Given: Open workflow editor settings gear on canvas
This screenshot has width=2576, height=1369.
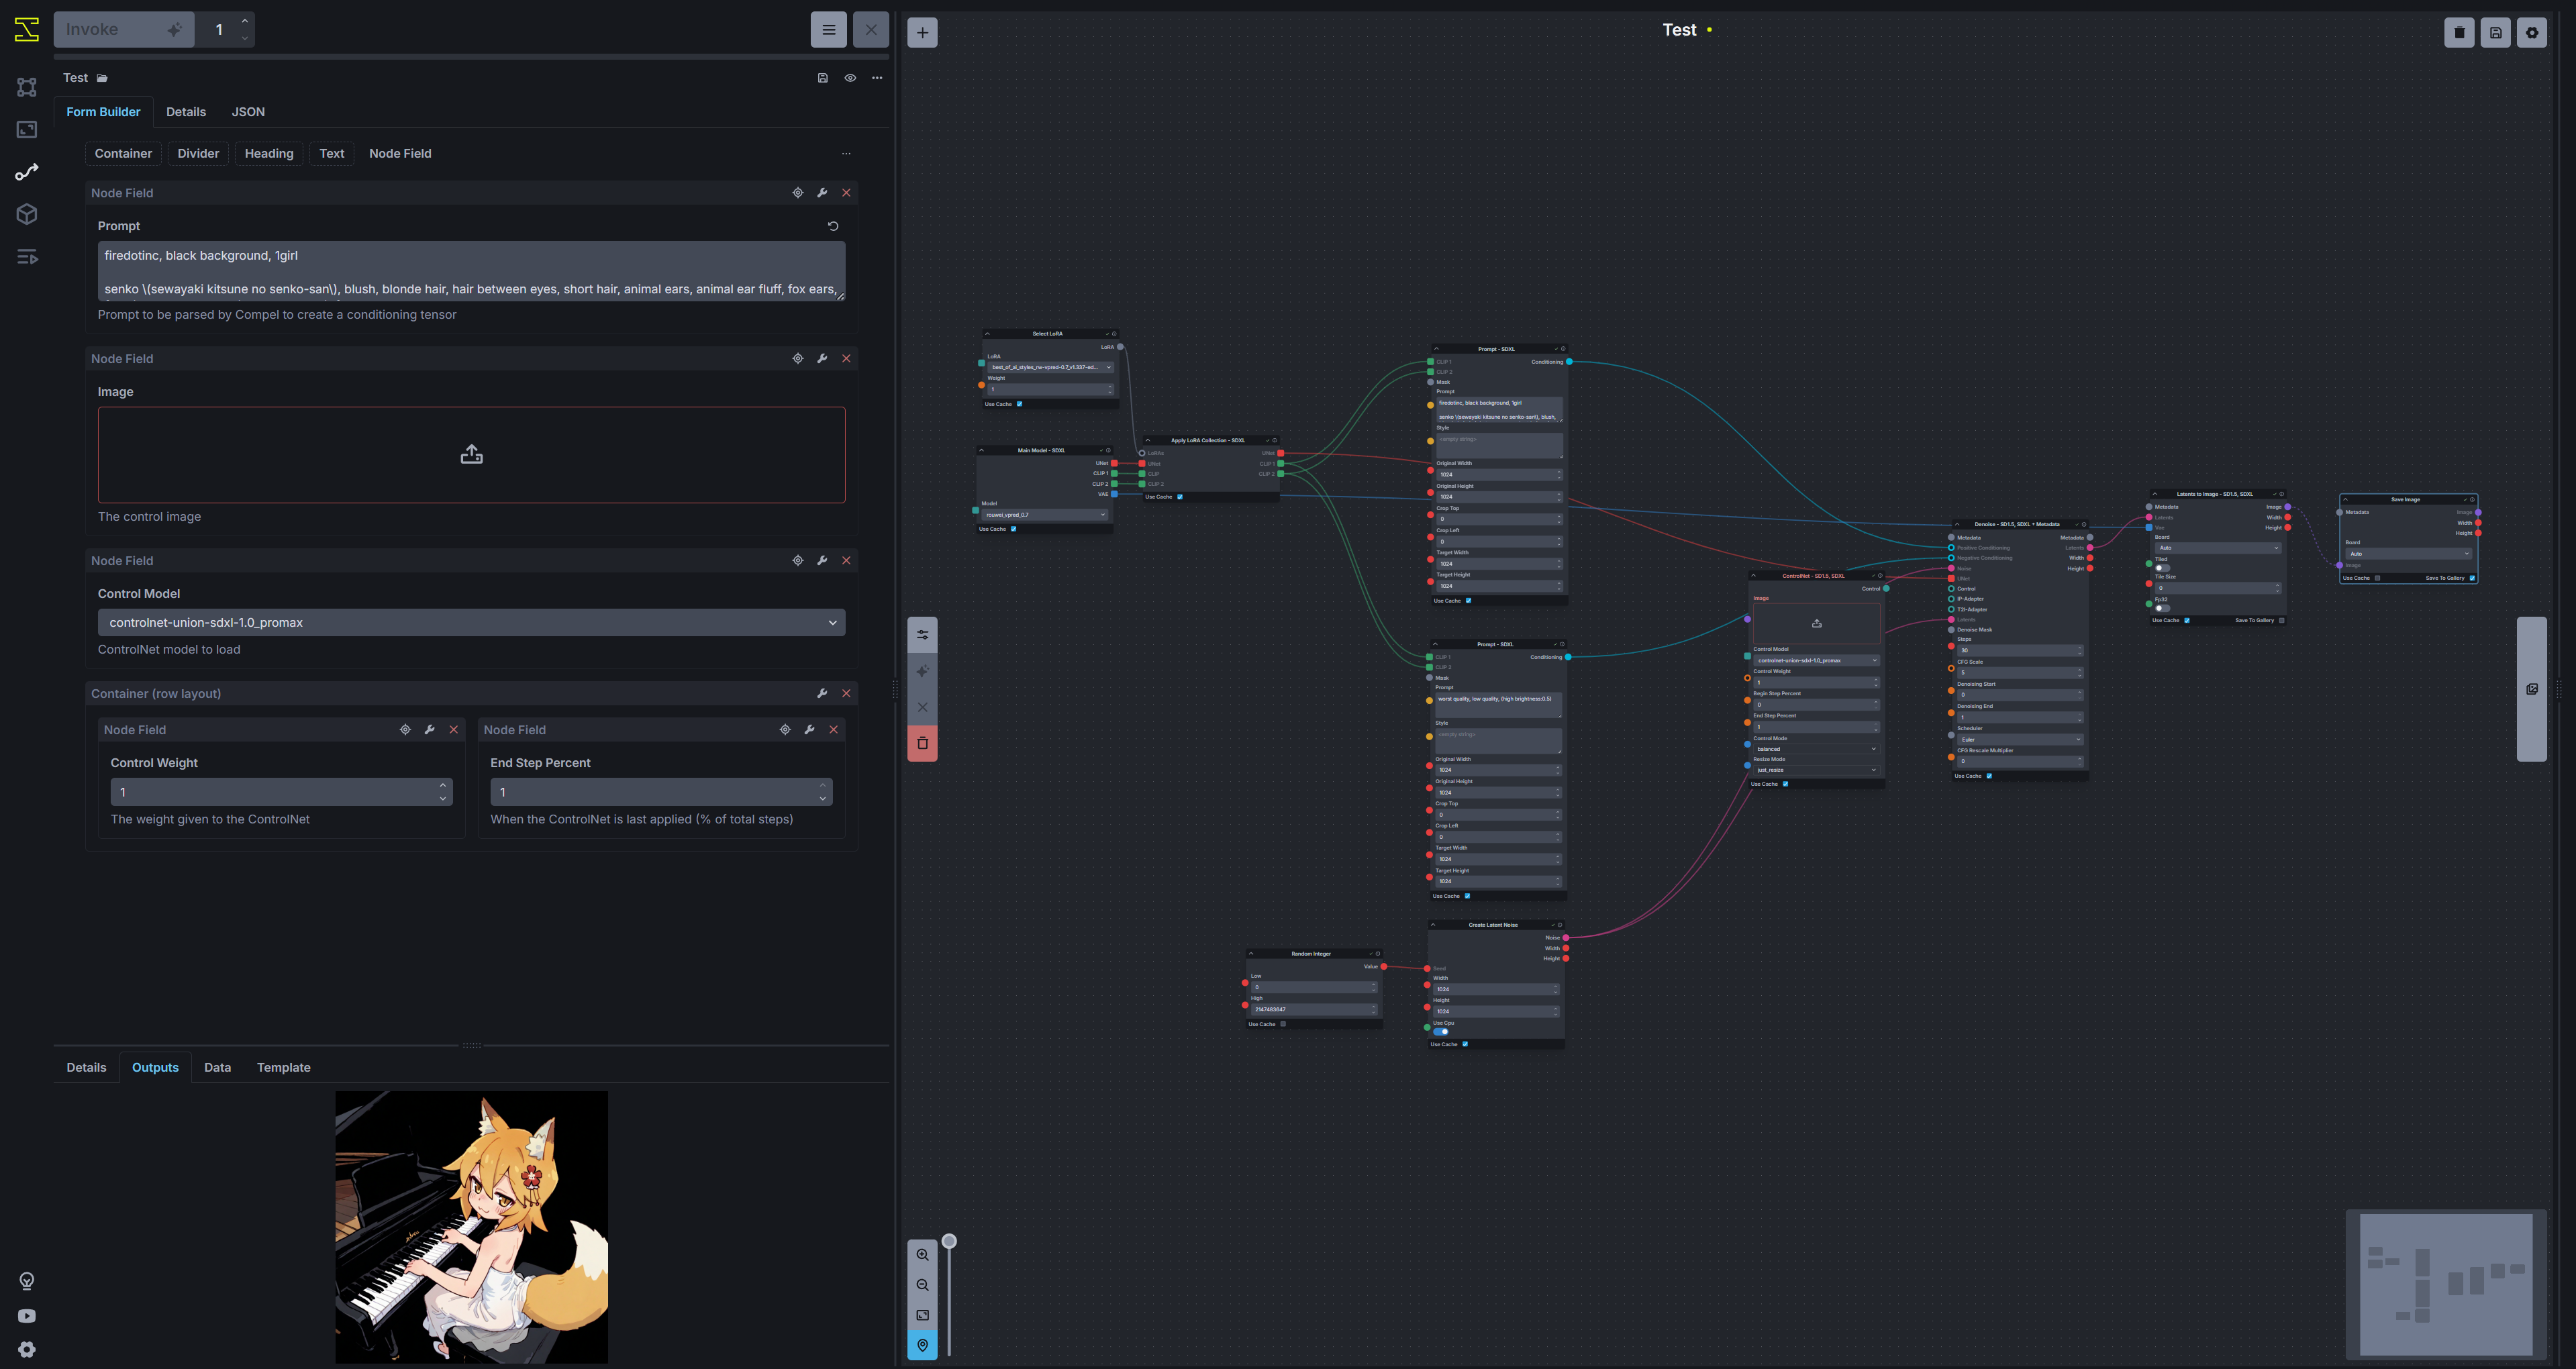Looking at the screenshot, I should pyautogui.click(x=2531, y=33).
